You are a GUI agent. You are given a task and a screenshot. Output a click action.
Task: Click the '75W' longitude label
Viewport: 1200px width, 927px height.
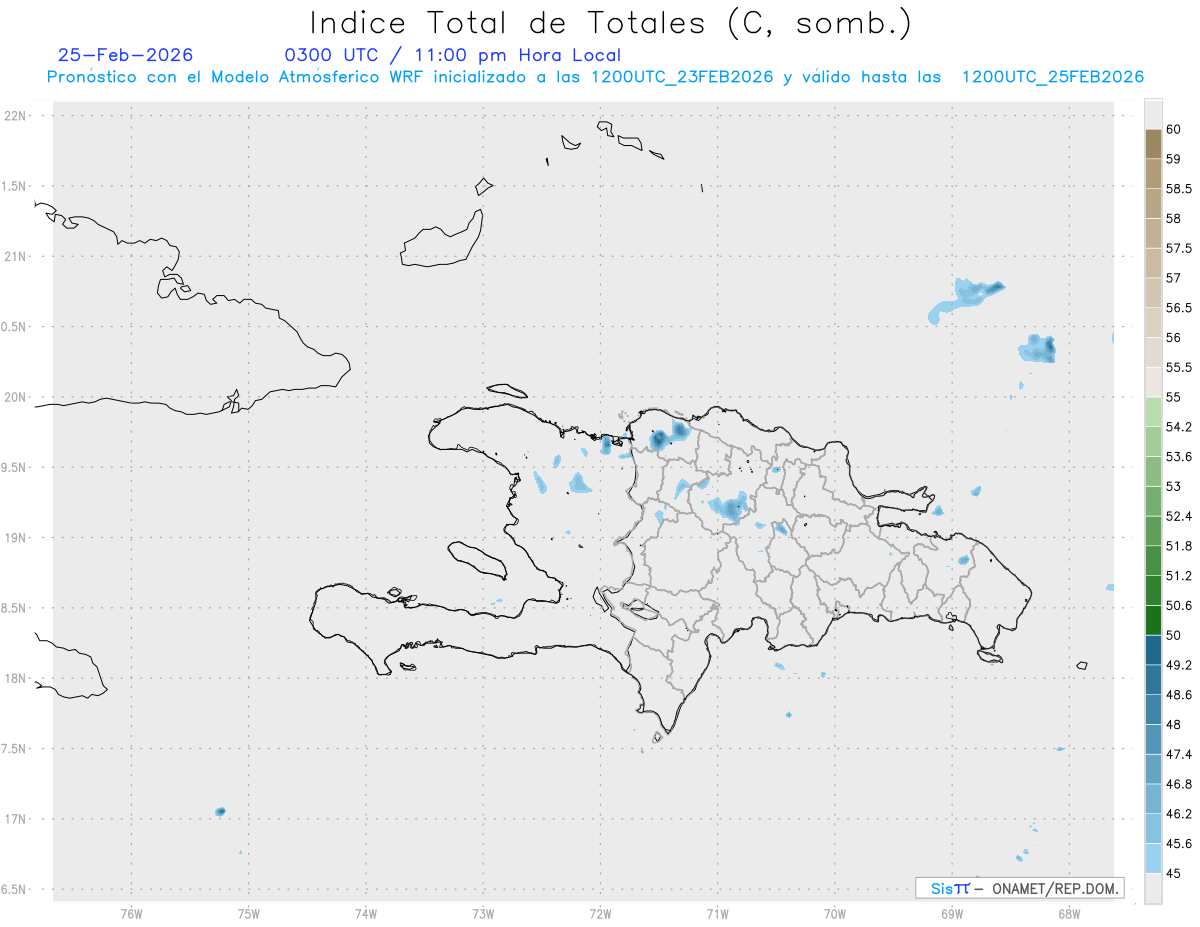tap(248, 913)
